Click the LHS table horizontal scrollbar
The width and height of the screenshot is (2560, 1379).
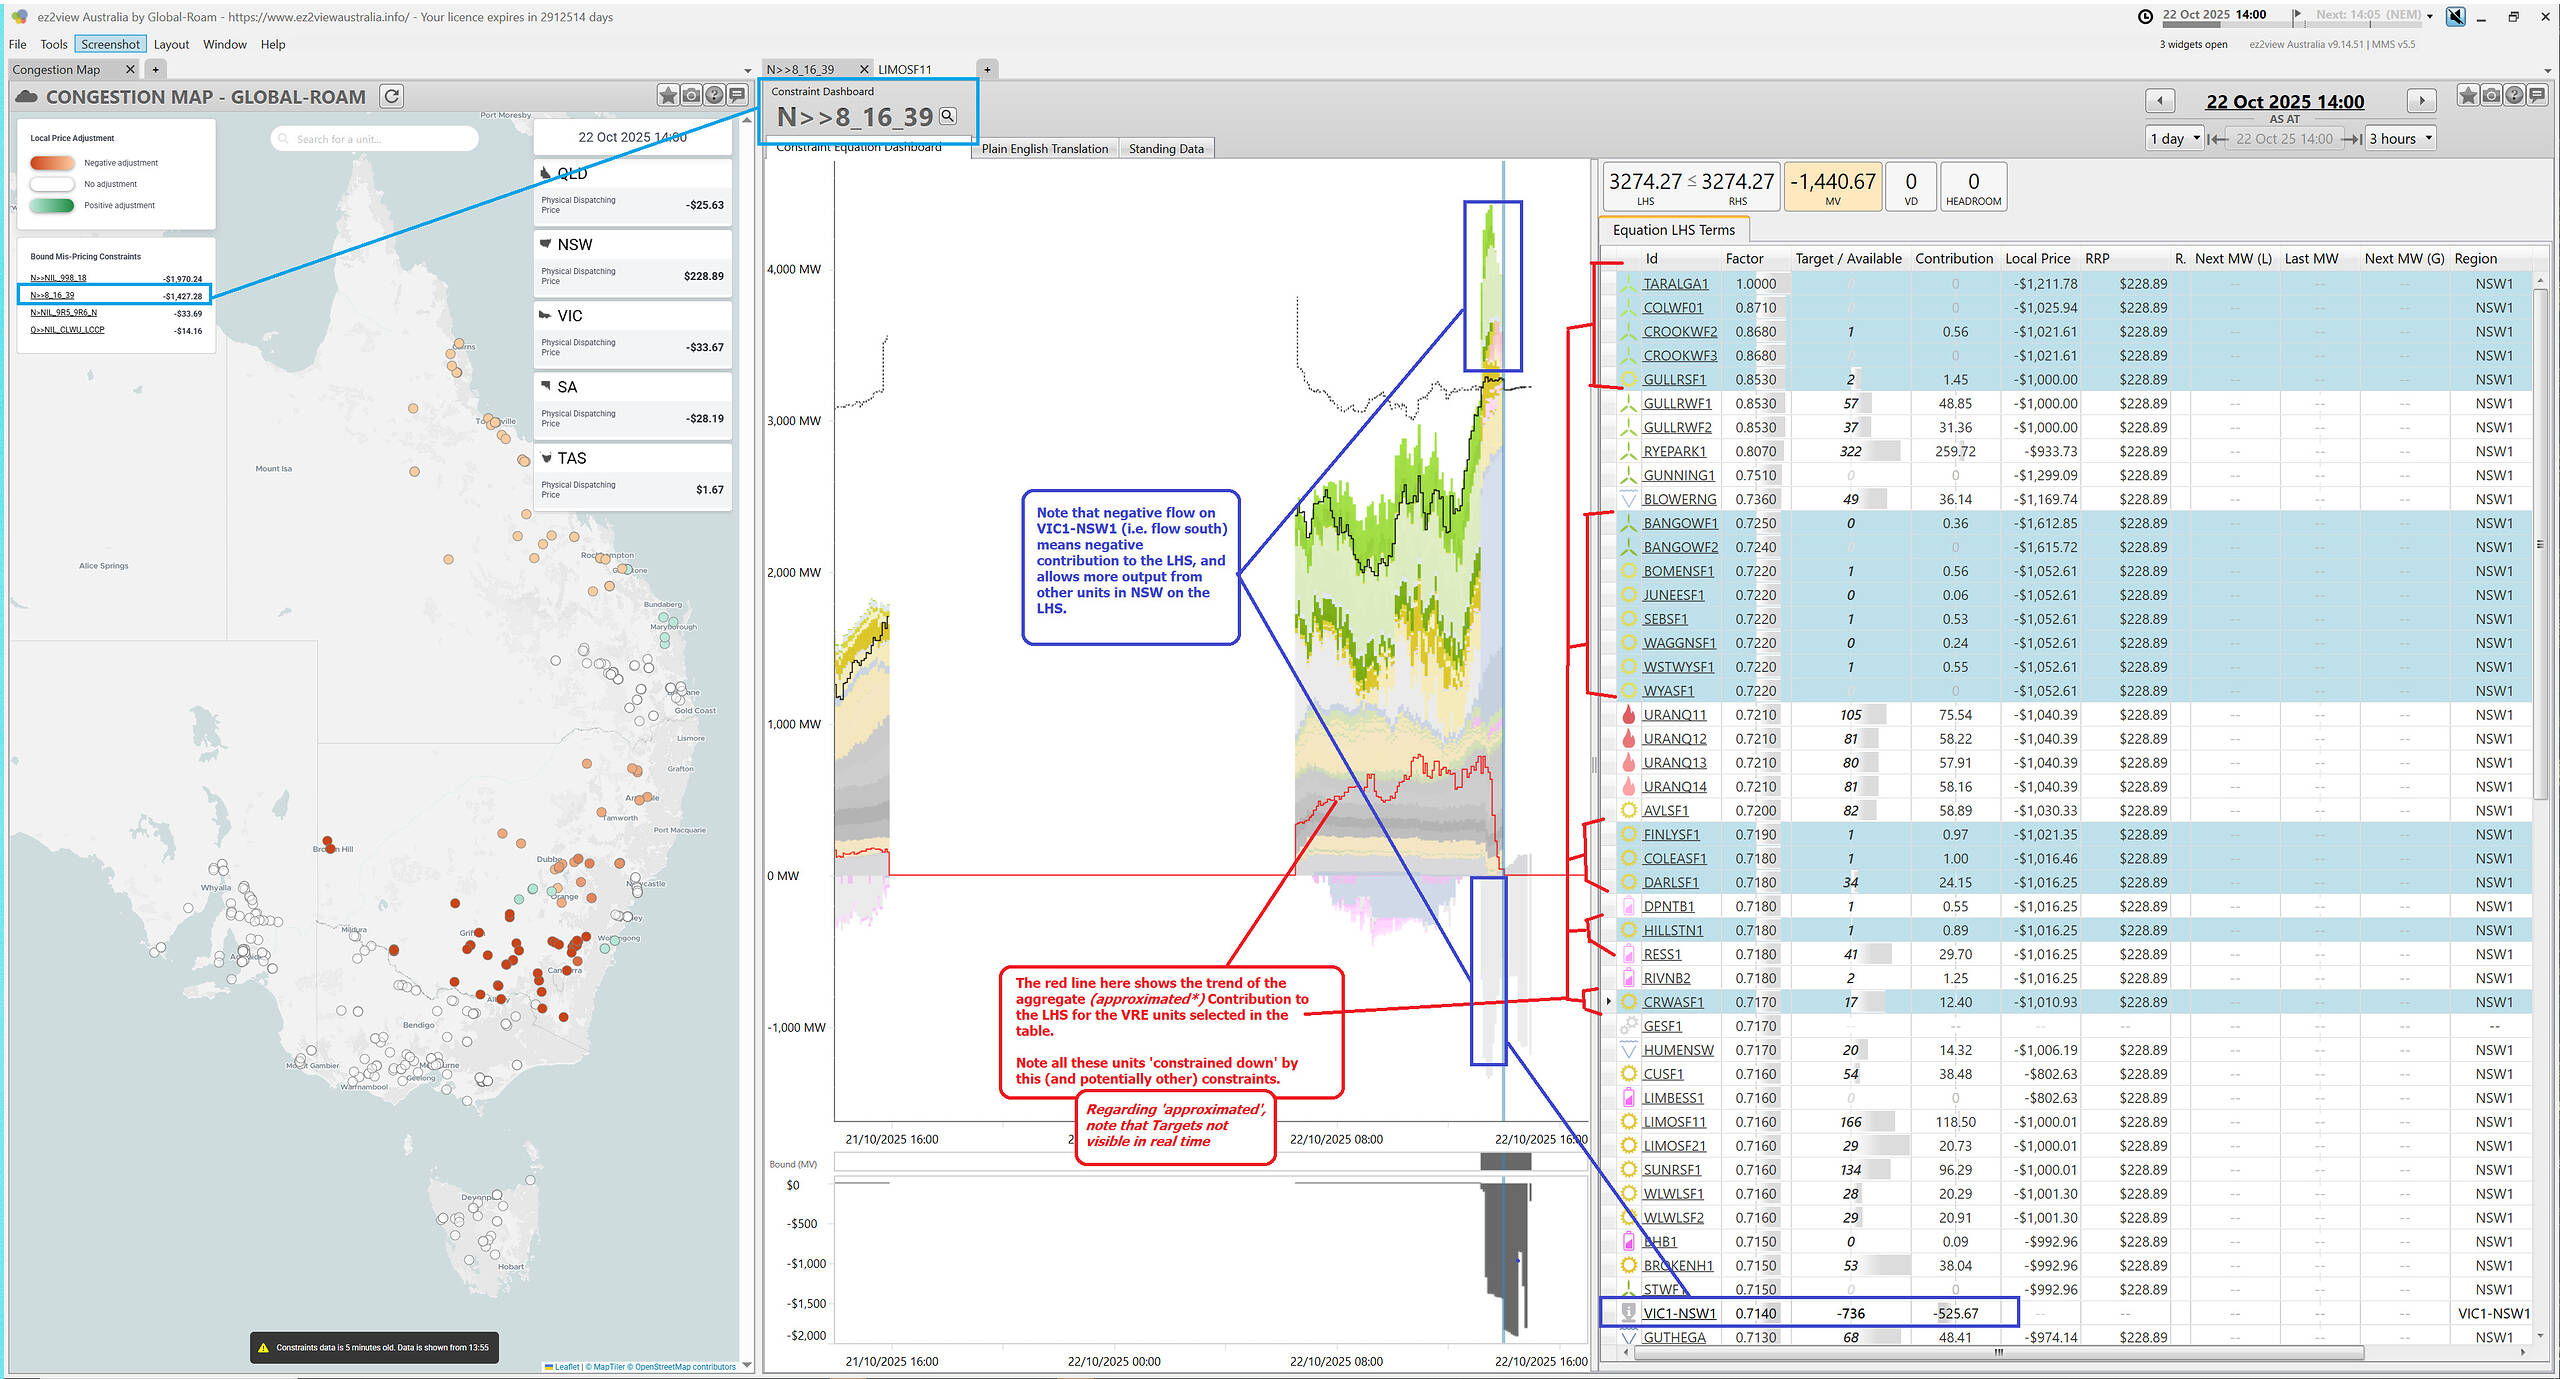click(2000, 1352)
